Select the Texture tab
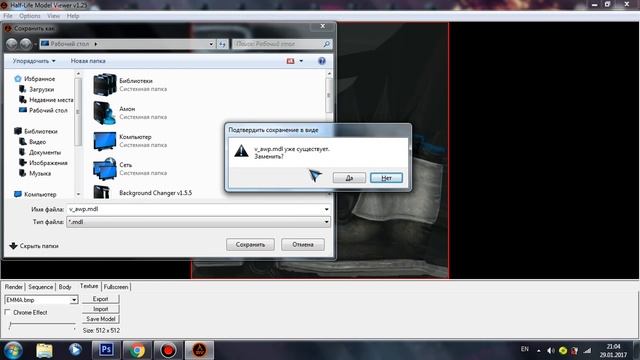The width and height of the screenshot is (640, 360). click(89, 286)
